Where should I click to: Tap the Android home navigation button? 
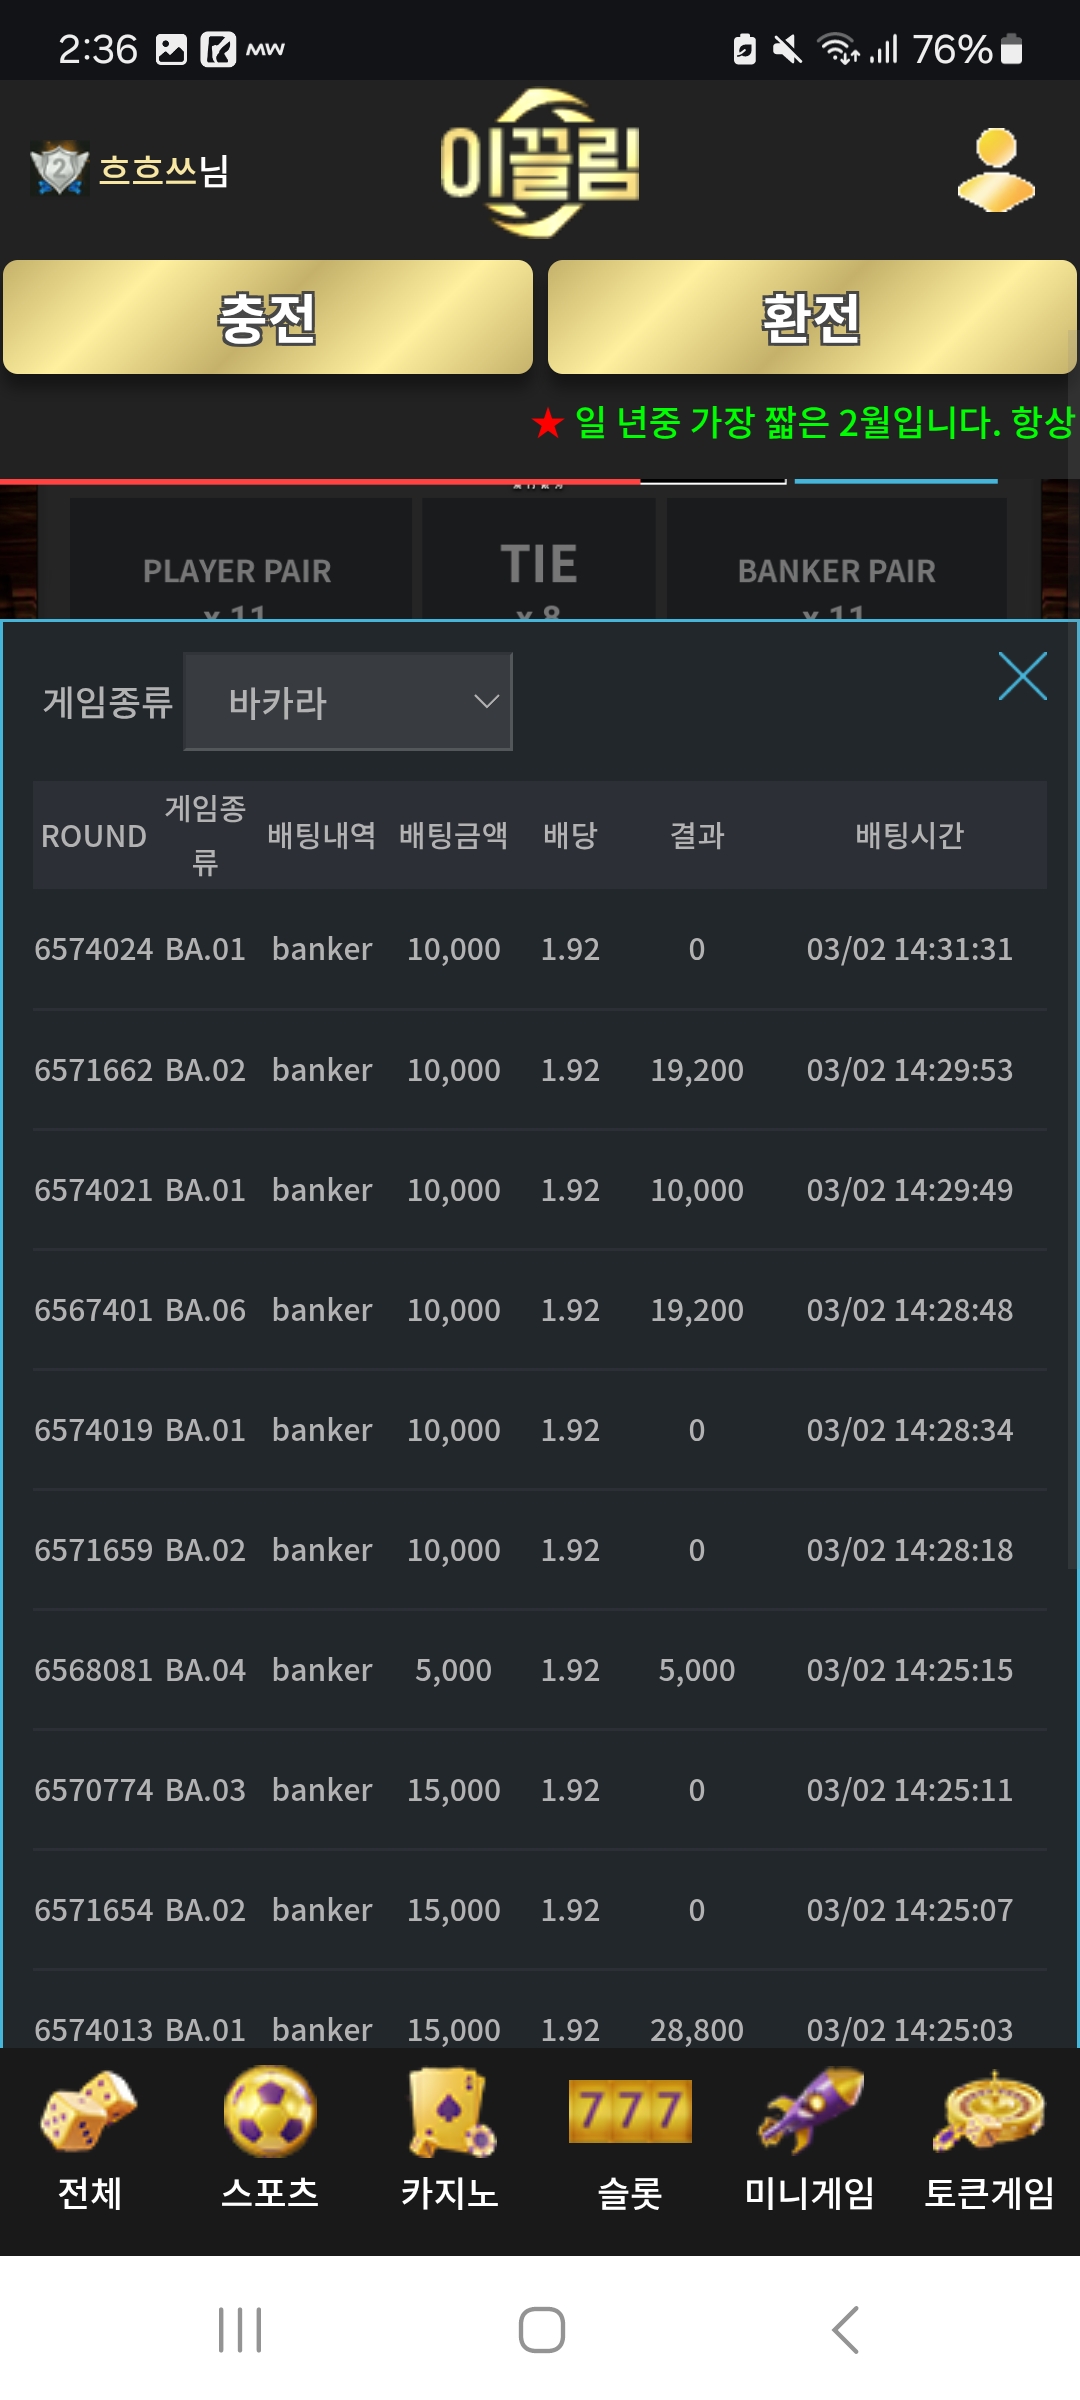541,2330
